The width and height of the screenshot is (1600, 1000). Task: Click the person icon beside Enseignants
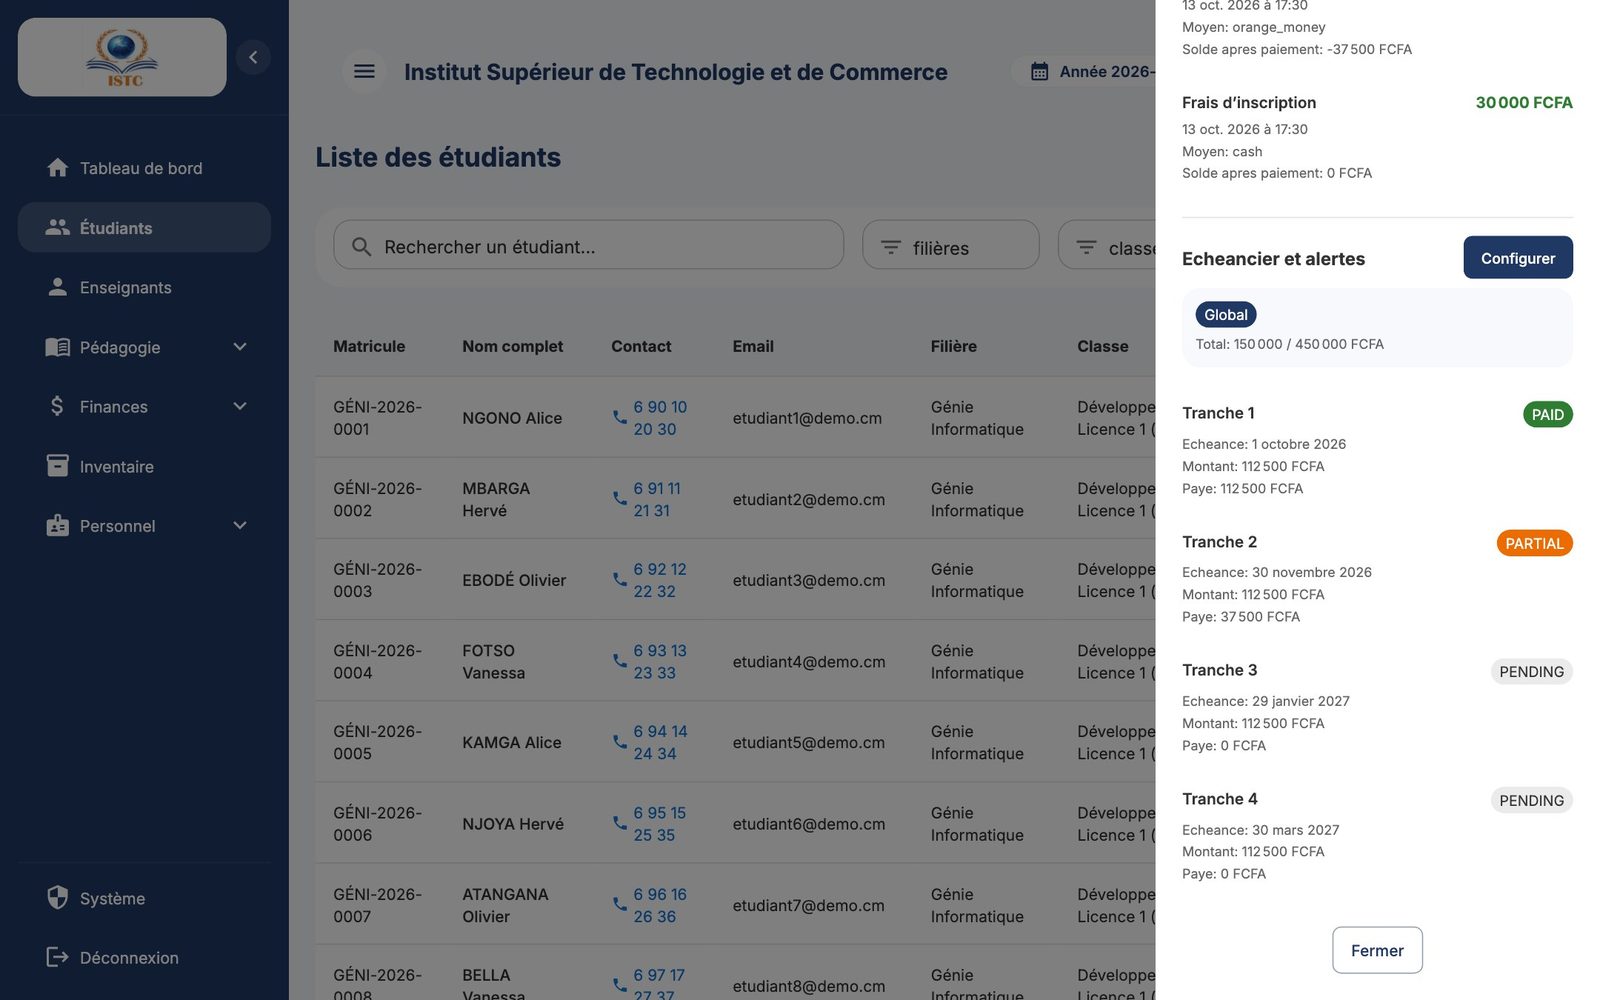click(58, 287)
